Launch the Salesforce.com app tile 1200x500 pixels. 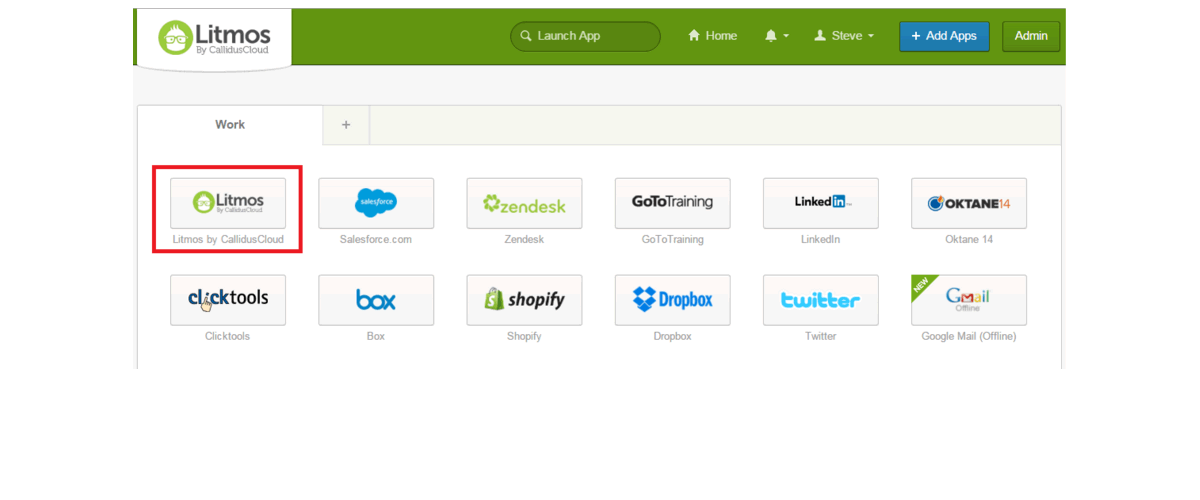pyautogui.click(x=376, y=203)
